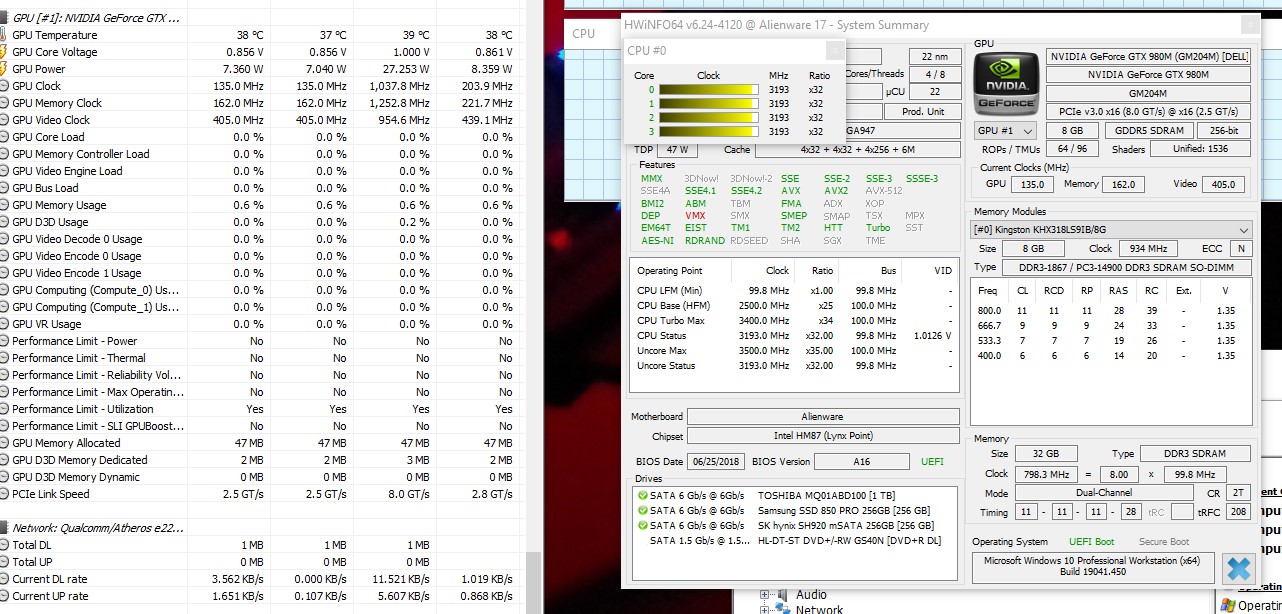Viewport: 1282px width, 614px height.
Task: Click the Core 3 clock bar
Action: pyautogui.click(x=708, y=131)
